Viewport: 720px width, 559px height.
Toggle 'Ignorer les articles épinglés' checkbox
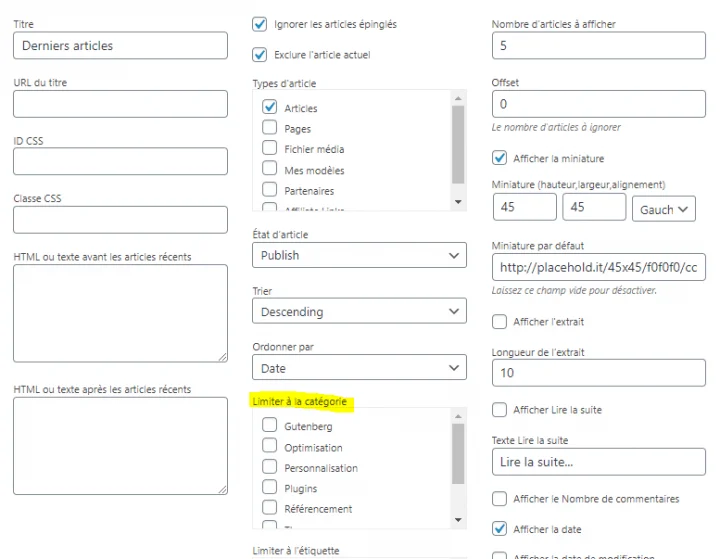pyautogui.click(x=260, y=24)
